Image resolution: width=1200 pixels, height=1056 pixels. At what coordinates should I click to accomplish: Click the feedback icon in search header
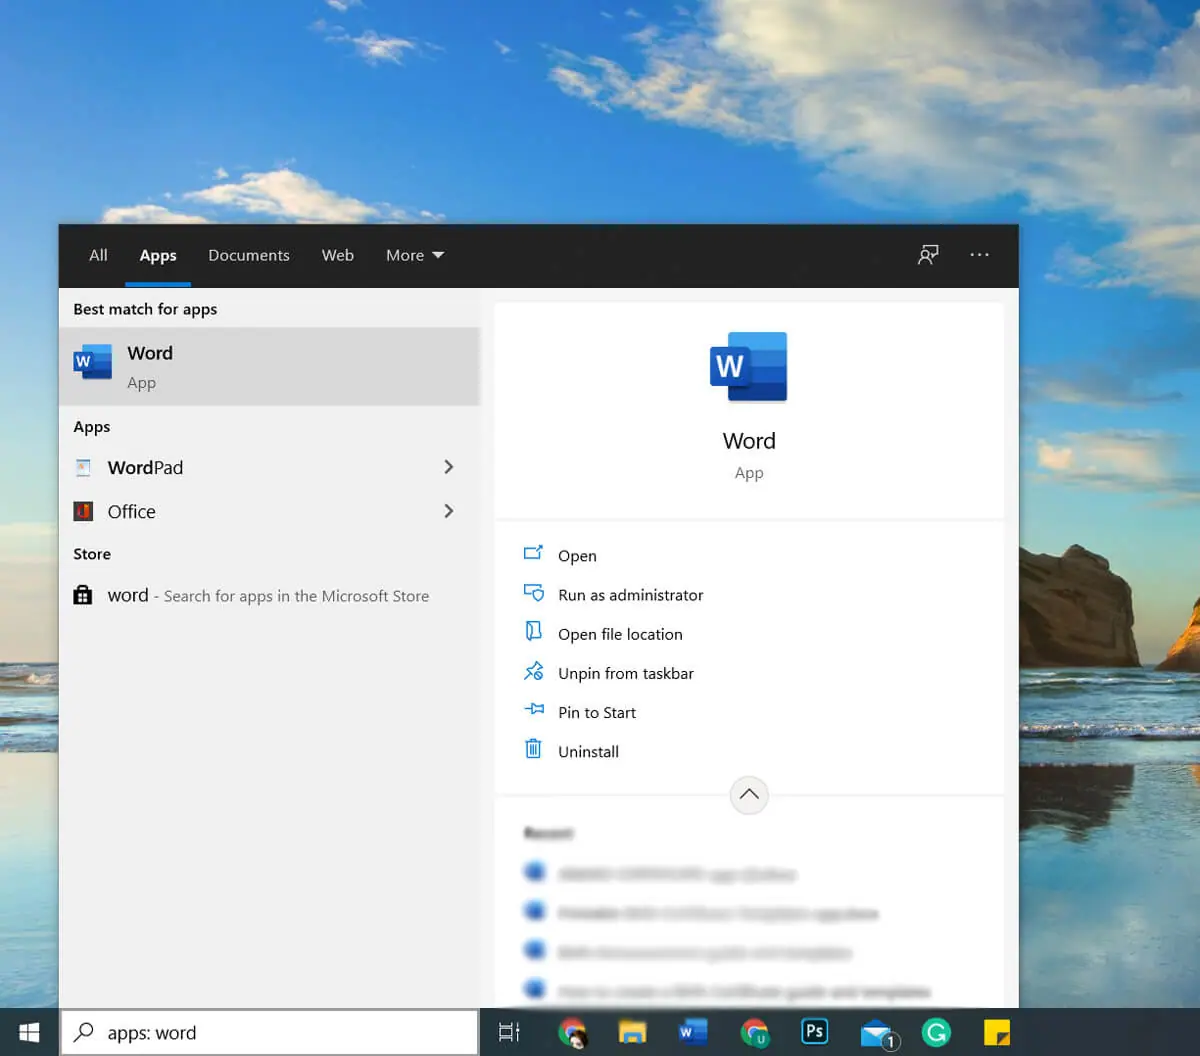click(x=928, y=255)
